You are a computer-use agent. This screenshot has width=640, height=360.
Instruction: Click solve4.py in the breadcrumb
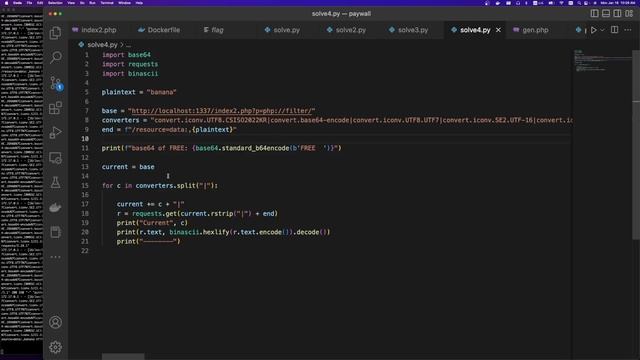pos(102,44)
